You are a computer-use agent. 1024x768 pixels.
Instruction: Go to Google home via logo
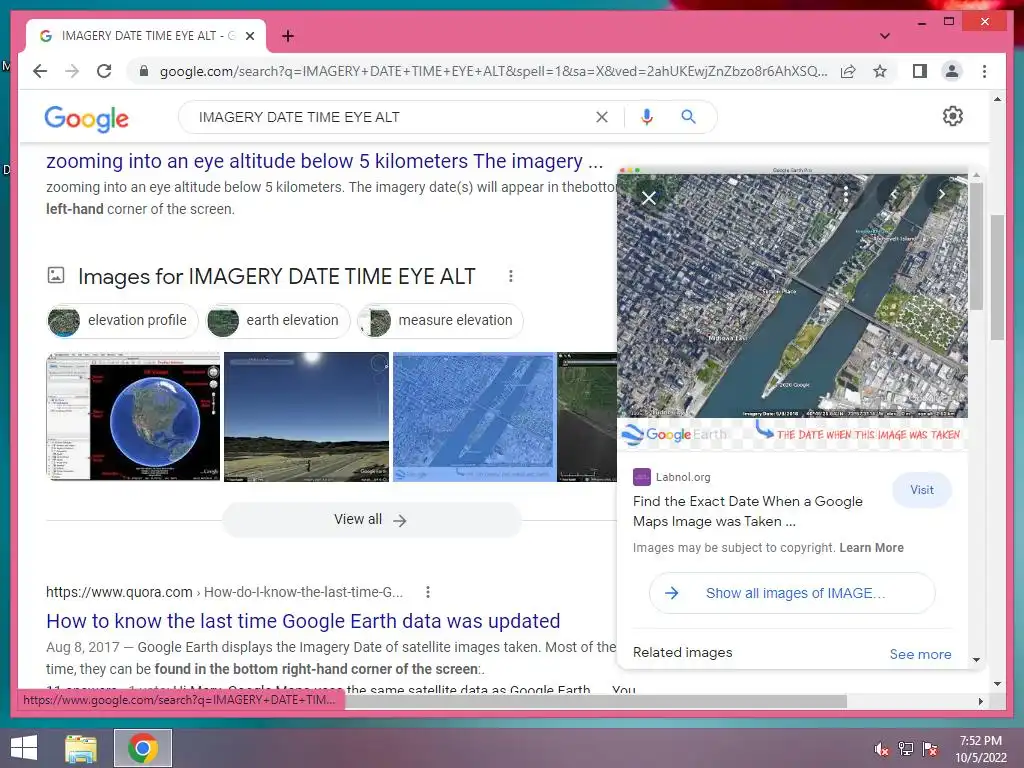(x=86, y=118)
